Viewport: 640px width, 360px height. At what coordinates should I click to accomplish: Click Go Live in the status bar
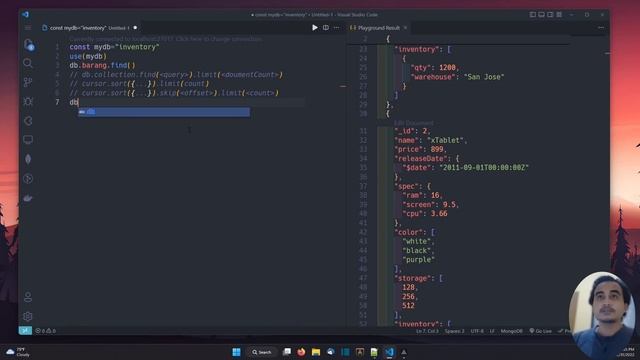click(540, 331)
